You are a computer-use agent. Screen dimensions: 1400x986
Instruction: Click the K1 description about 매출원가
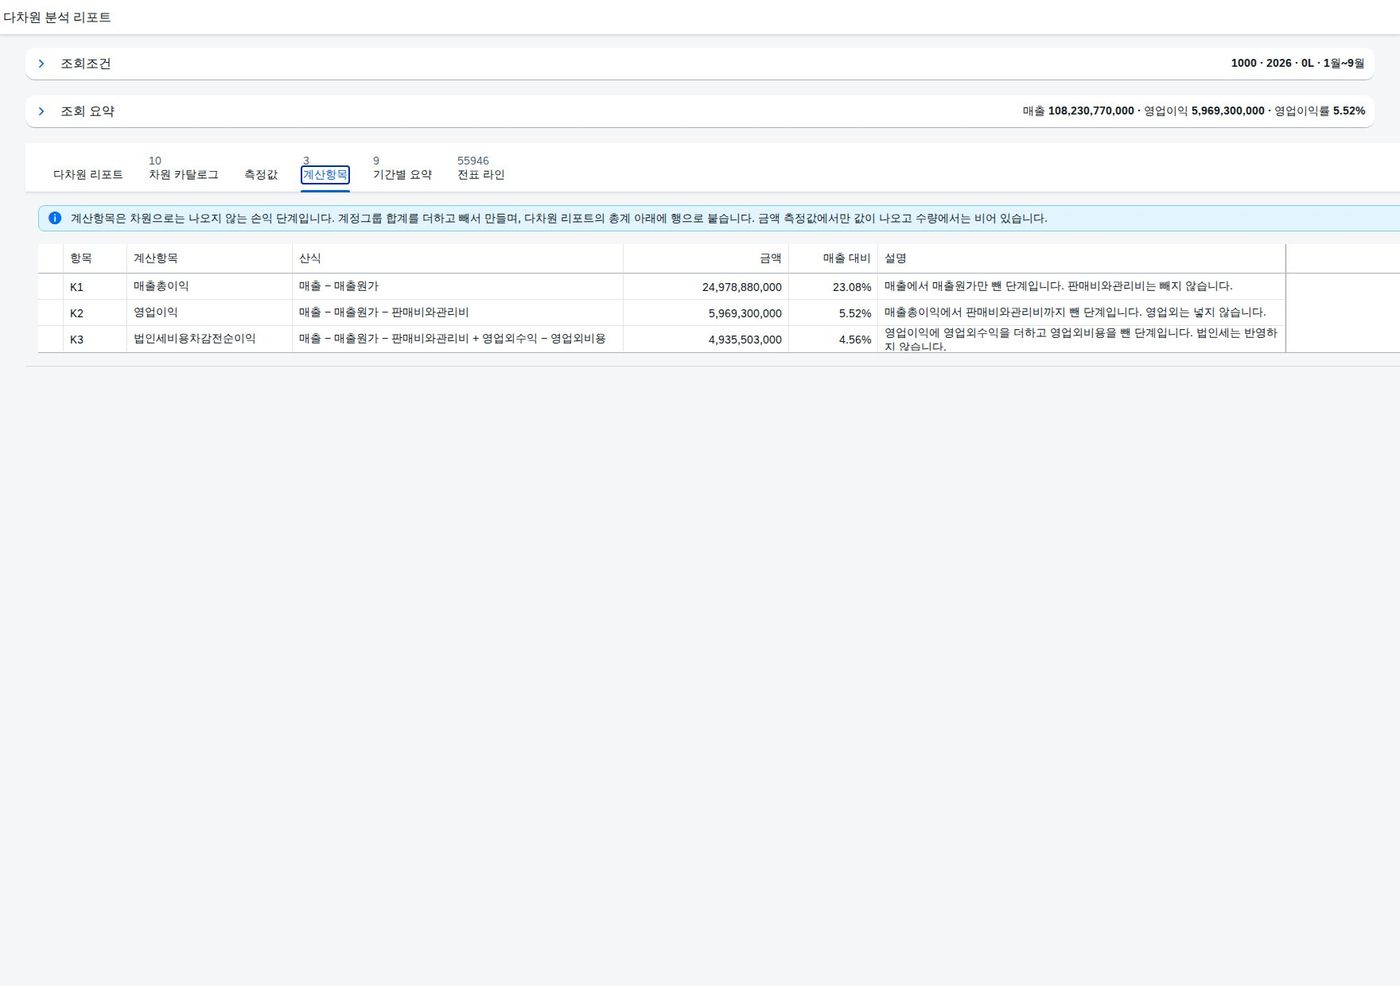(x=1059, y=286)
